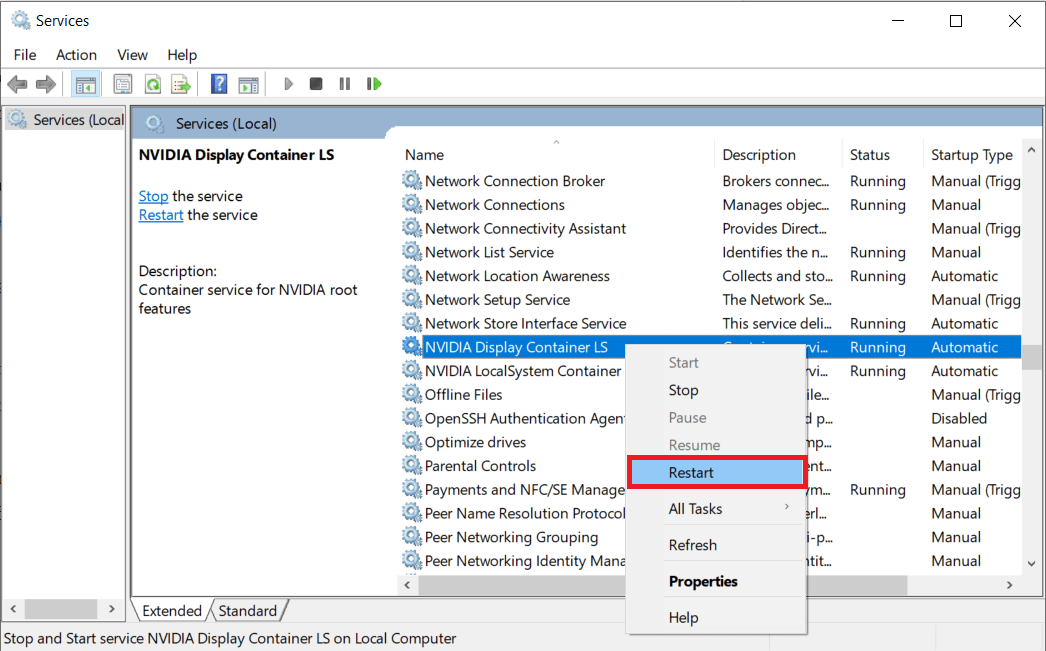Screen dimensions: 1046x651
Task: Choose Help from the context menu
Action: [716, 618]
